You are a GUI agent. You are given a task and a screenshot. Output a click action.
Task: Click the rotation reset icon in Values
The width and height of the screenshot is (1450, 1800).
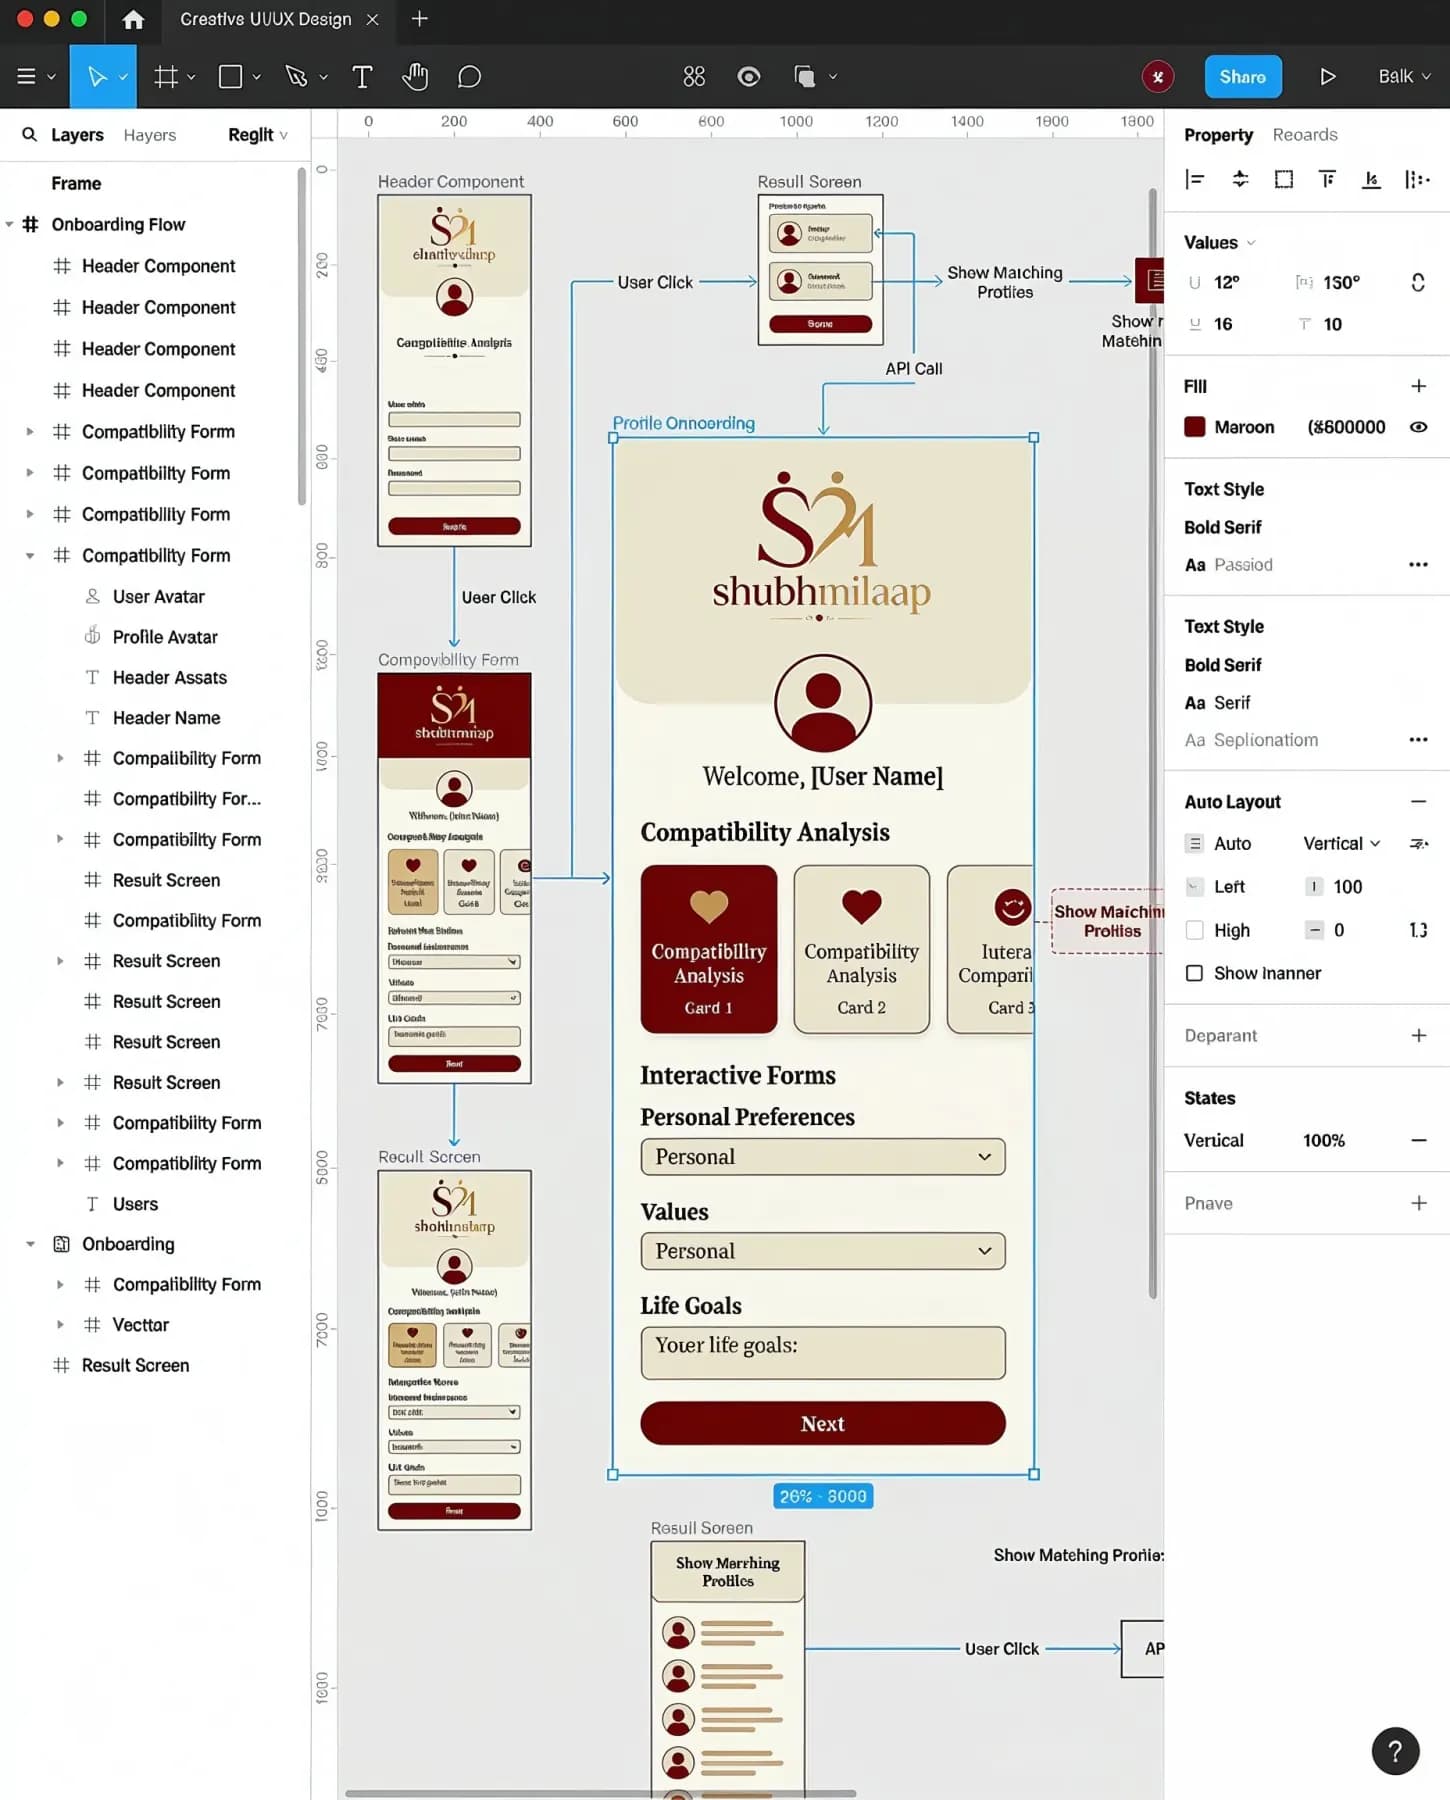(1418, 283)
